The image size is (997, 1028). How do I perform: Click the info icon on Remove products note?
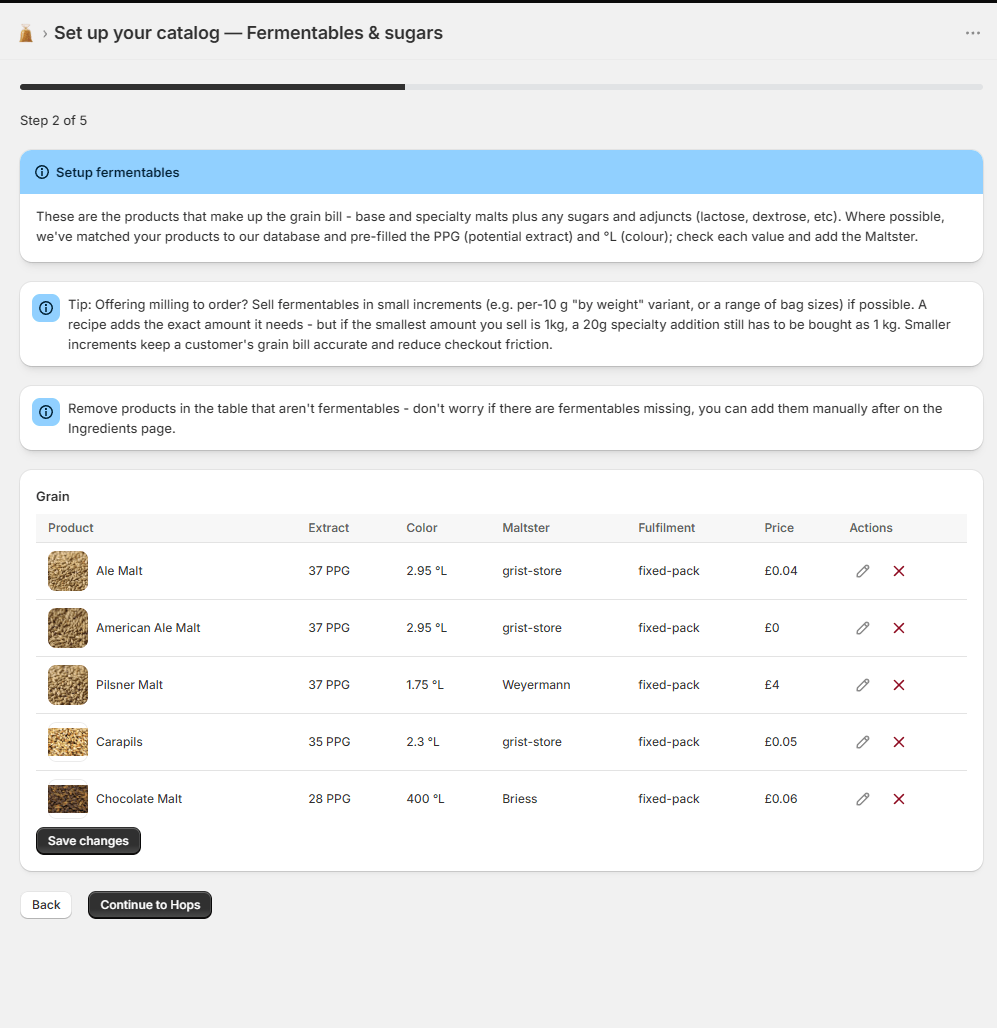[46, 412]
